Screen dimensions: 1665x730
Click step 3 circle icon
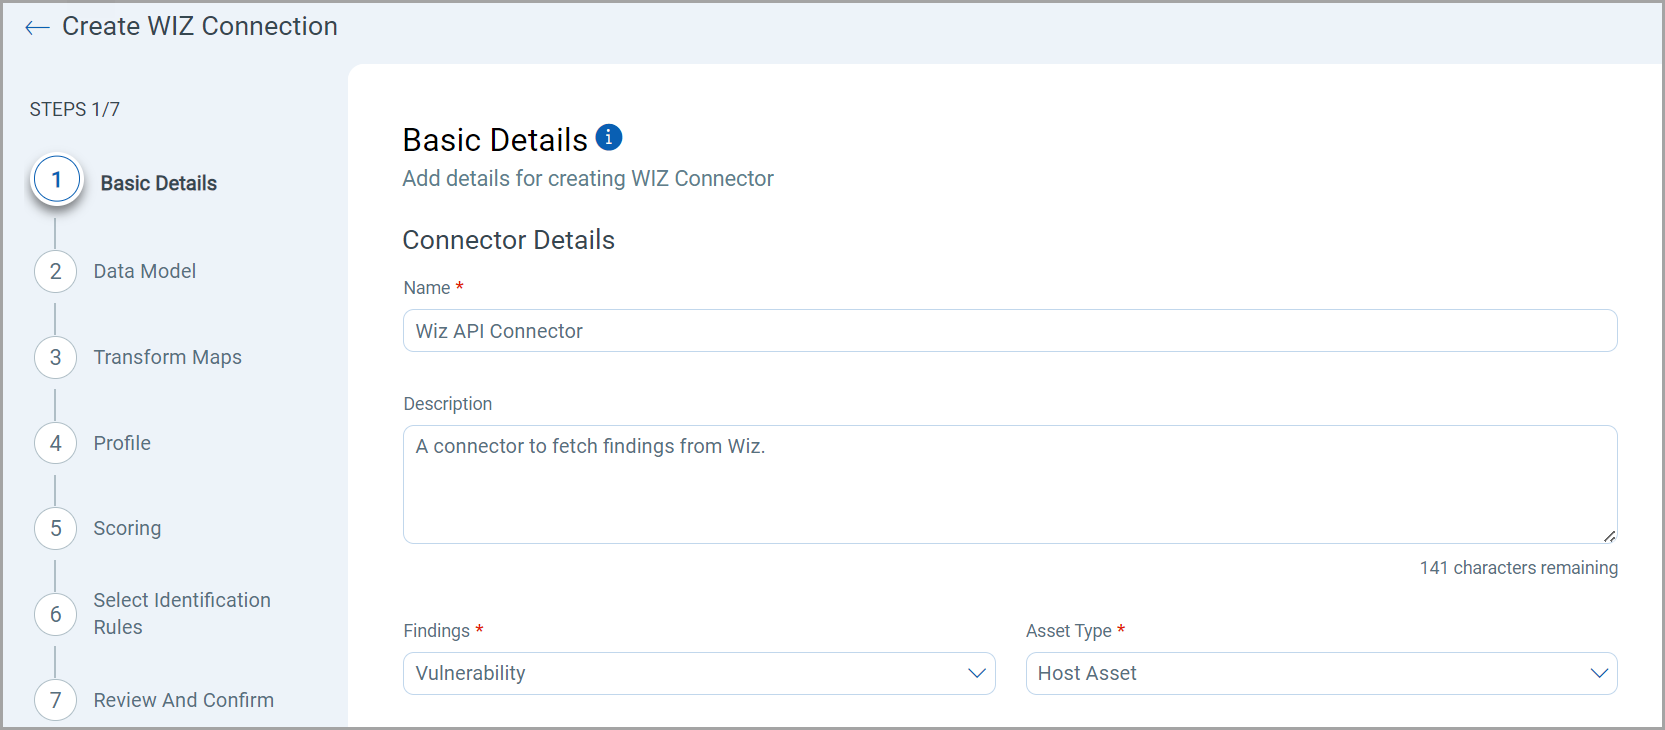56,358
